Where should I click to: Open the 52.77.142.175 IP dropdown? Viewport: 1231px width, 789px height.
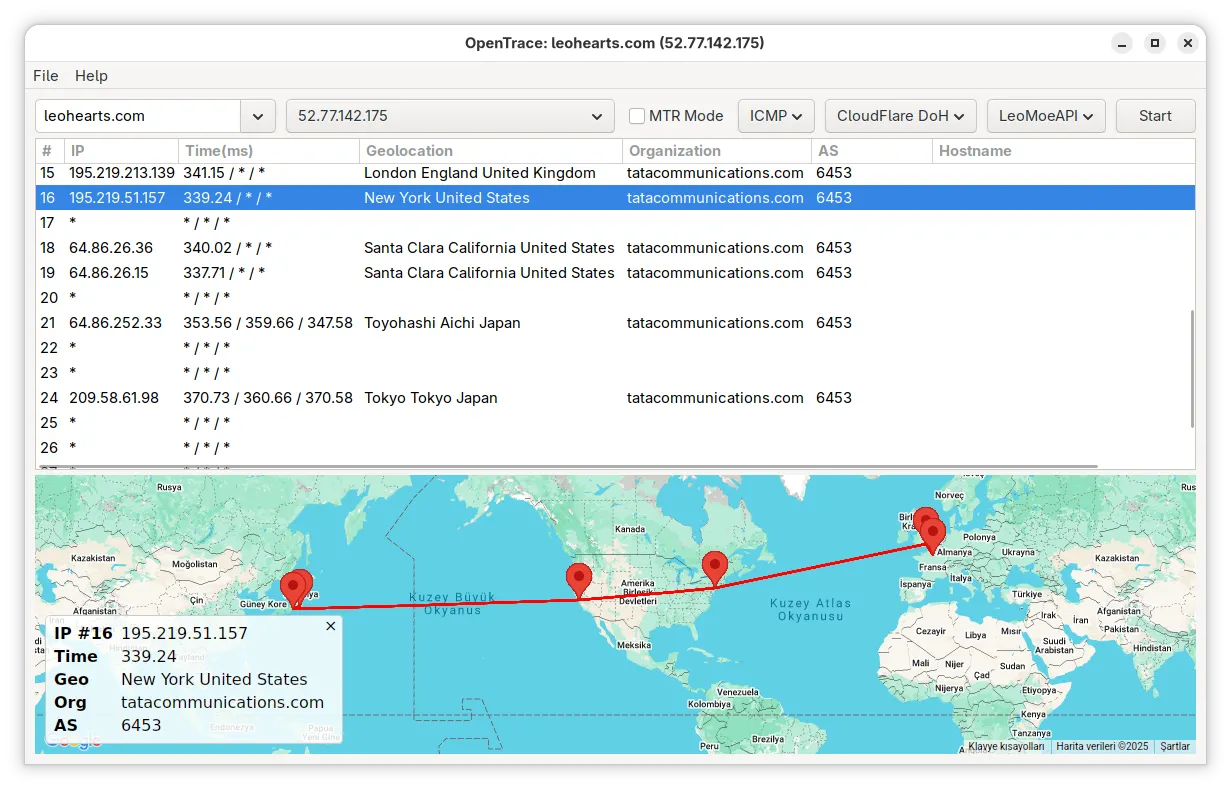pos(450,116)
